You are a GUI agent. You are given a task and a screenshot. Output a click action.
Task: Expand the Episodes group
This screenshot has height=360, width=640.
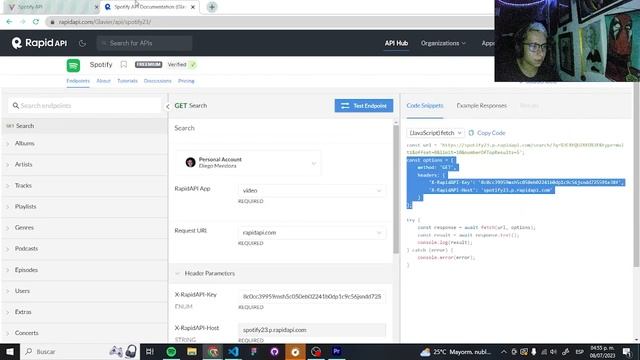click(84, 270)
